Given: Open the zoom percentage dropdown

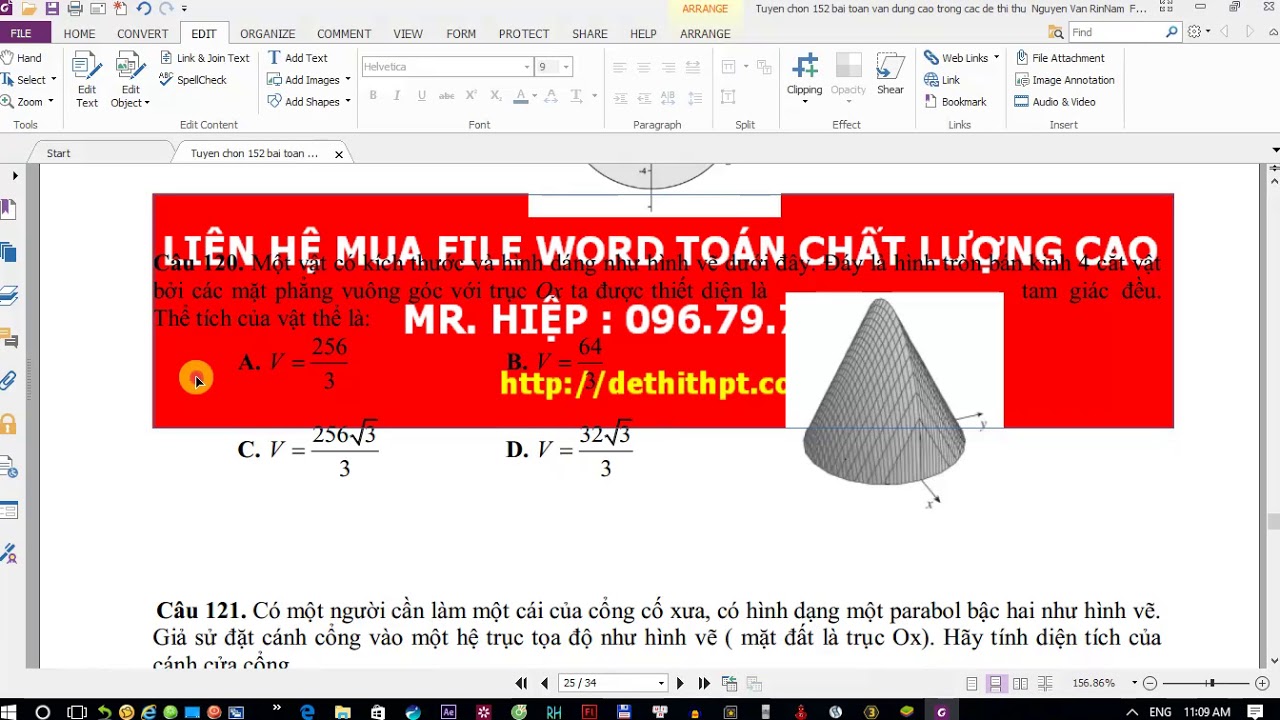Looking at the screenshot, I should (x=1134, y=683).
